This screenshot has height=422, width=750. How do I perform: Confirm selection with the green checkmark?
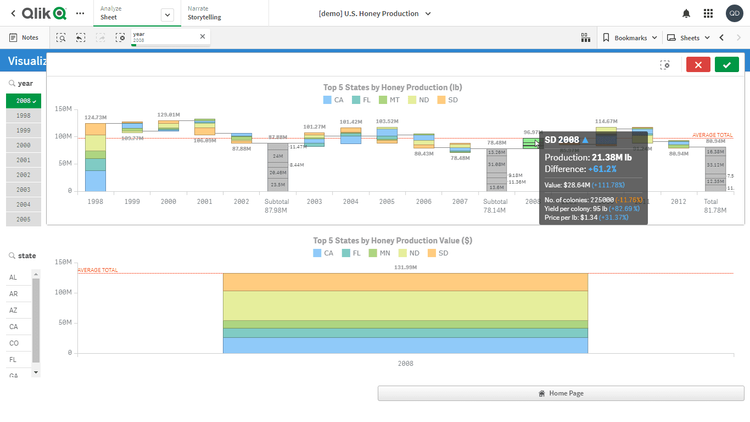pyautogui.click(x=727, y=65)
